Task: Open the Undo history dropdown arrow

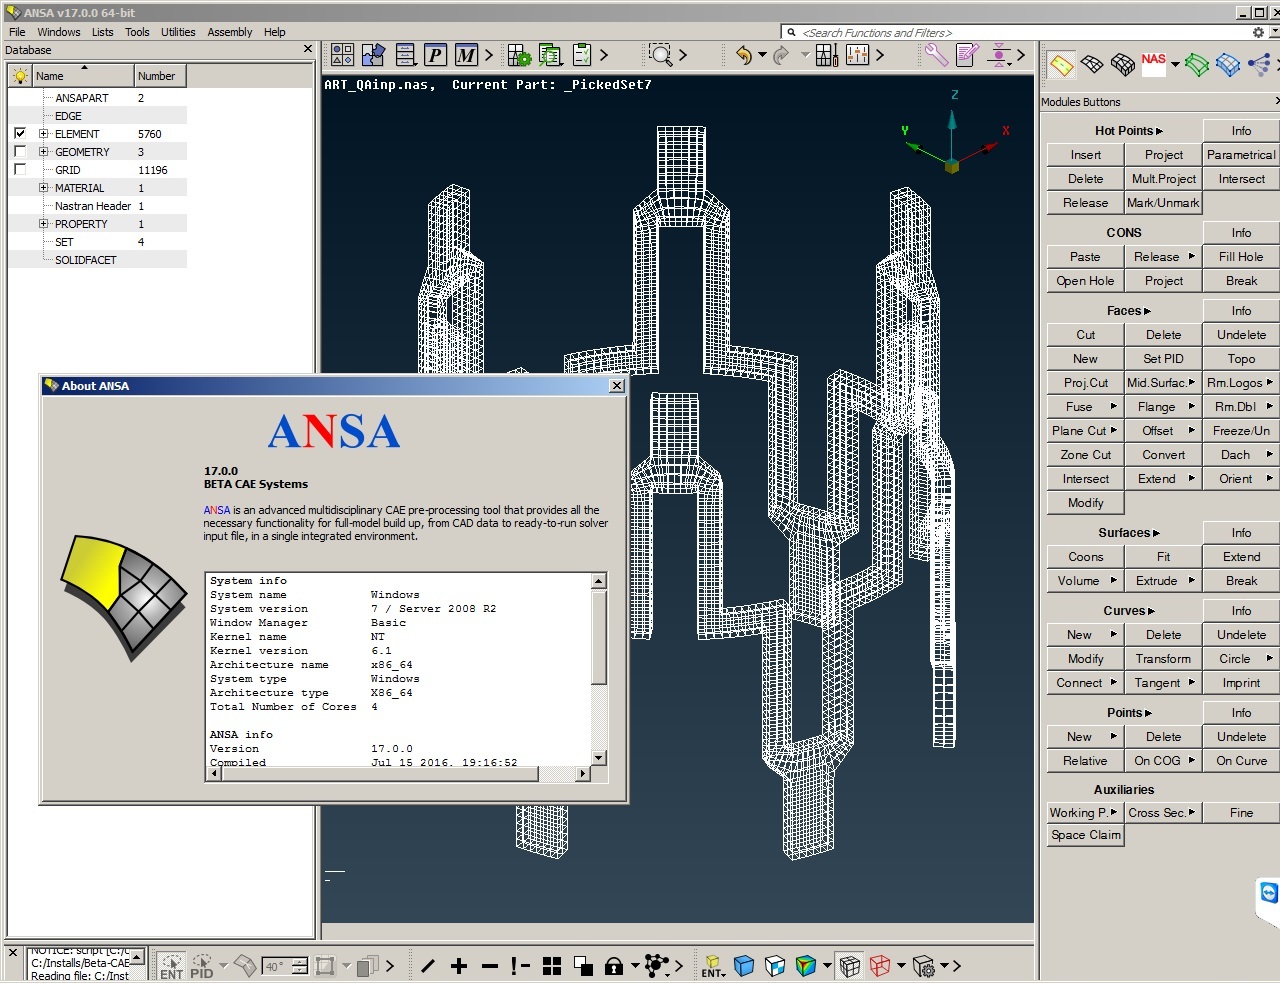Action: pyautogui.click(x=762, y=55)
